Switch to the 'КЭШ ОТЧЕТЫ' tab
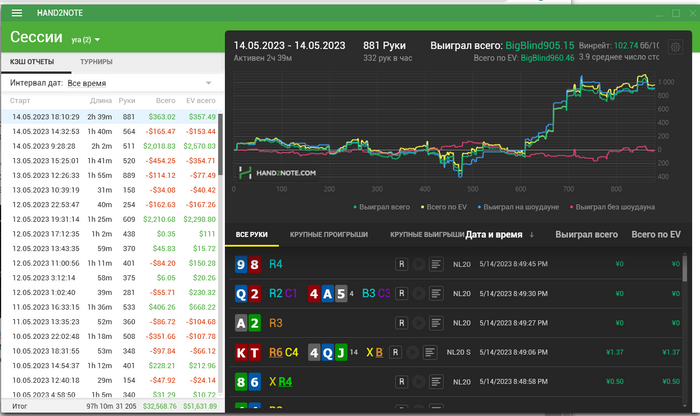The width and height of the screenshot is (700, 416). click(x=32, y=62)
